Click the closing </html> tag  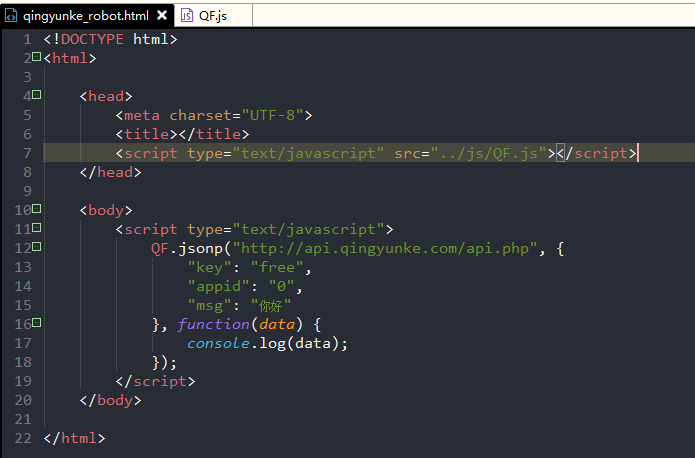click(74, 438)
